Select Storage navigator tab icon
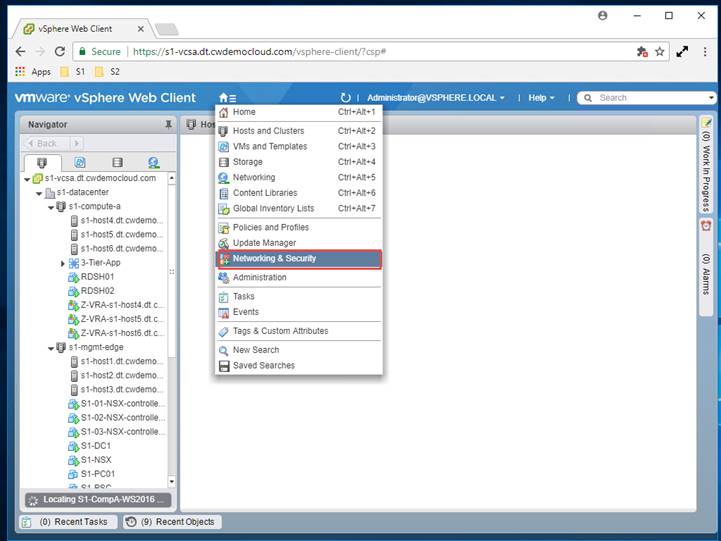The height and width of the screenshot is (541, 721). pyautogui.click(x=117, y=162)
